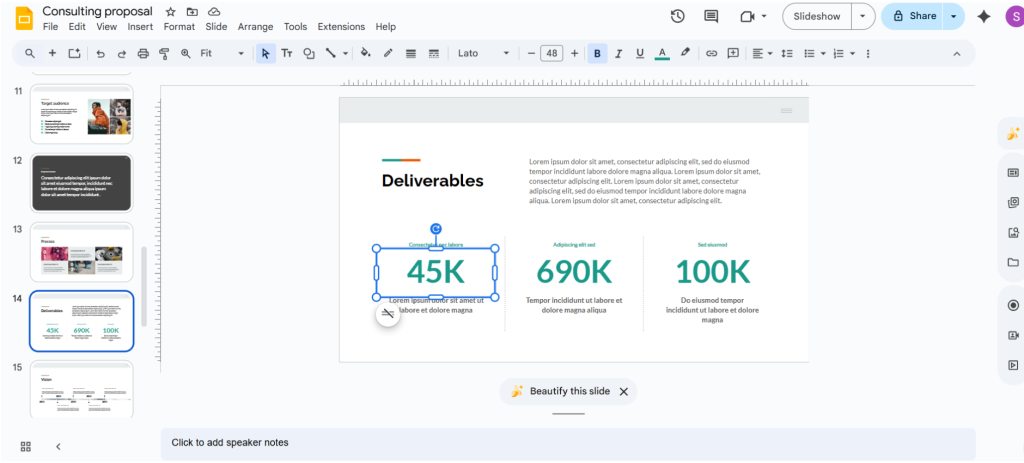The width and height of the screenshot is (1024, 463).
Task: Click the insert link icon
Action: pyautogui.click(x=711, y=53)
